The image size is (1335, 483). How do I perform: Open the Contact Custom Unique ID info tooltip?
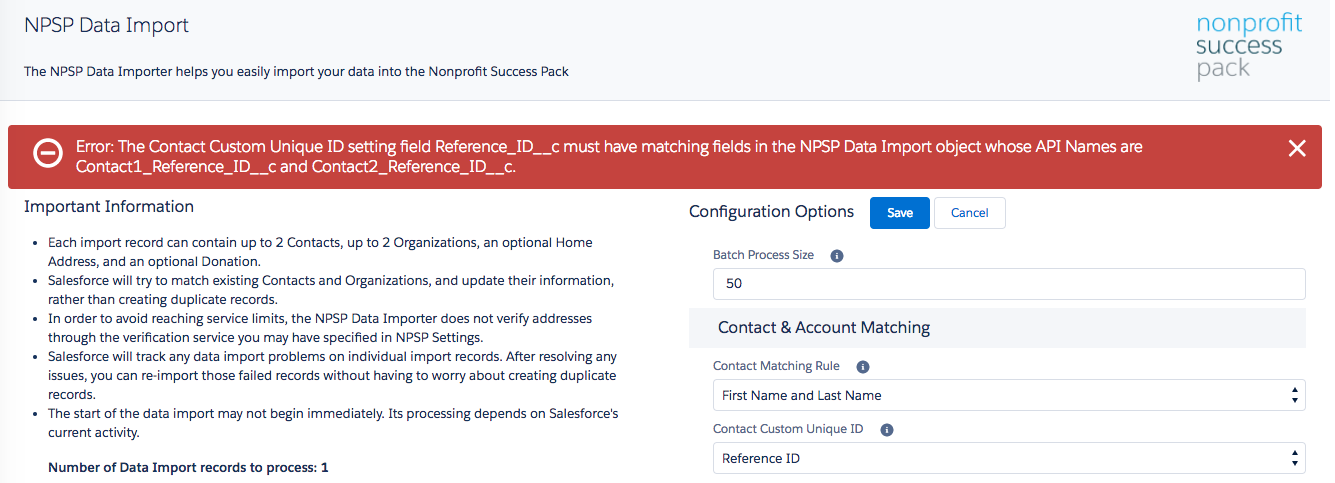[886, 430]
